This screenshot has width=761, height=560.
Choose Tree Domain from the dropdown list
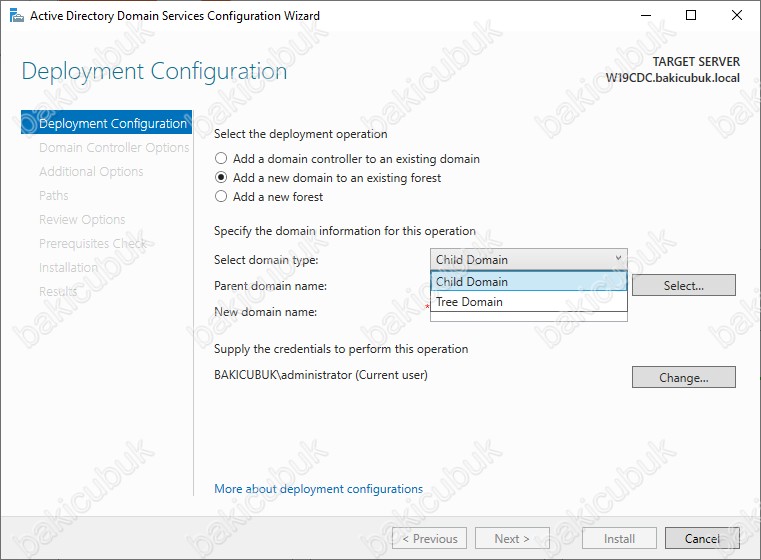(x=529, y=302)
